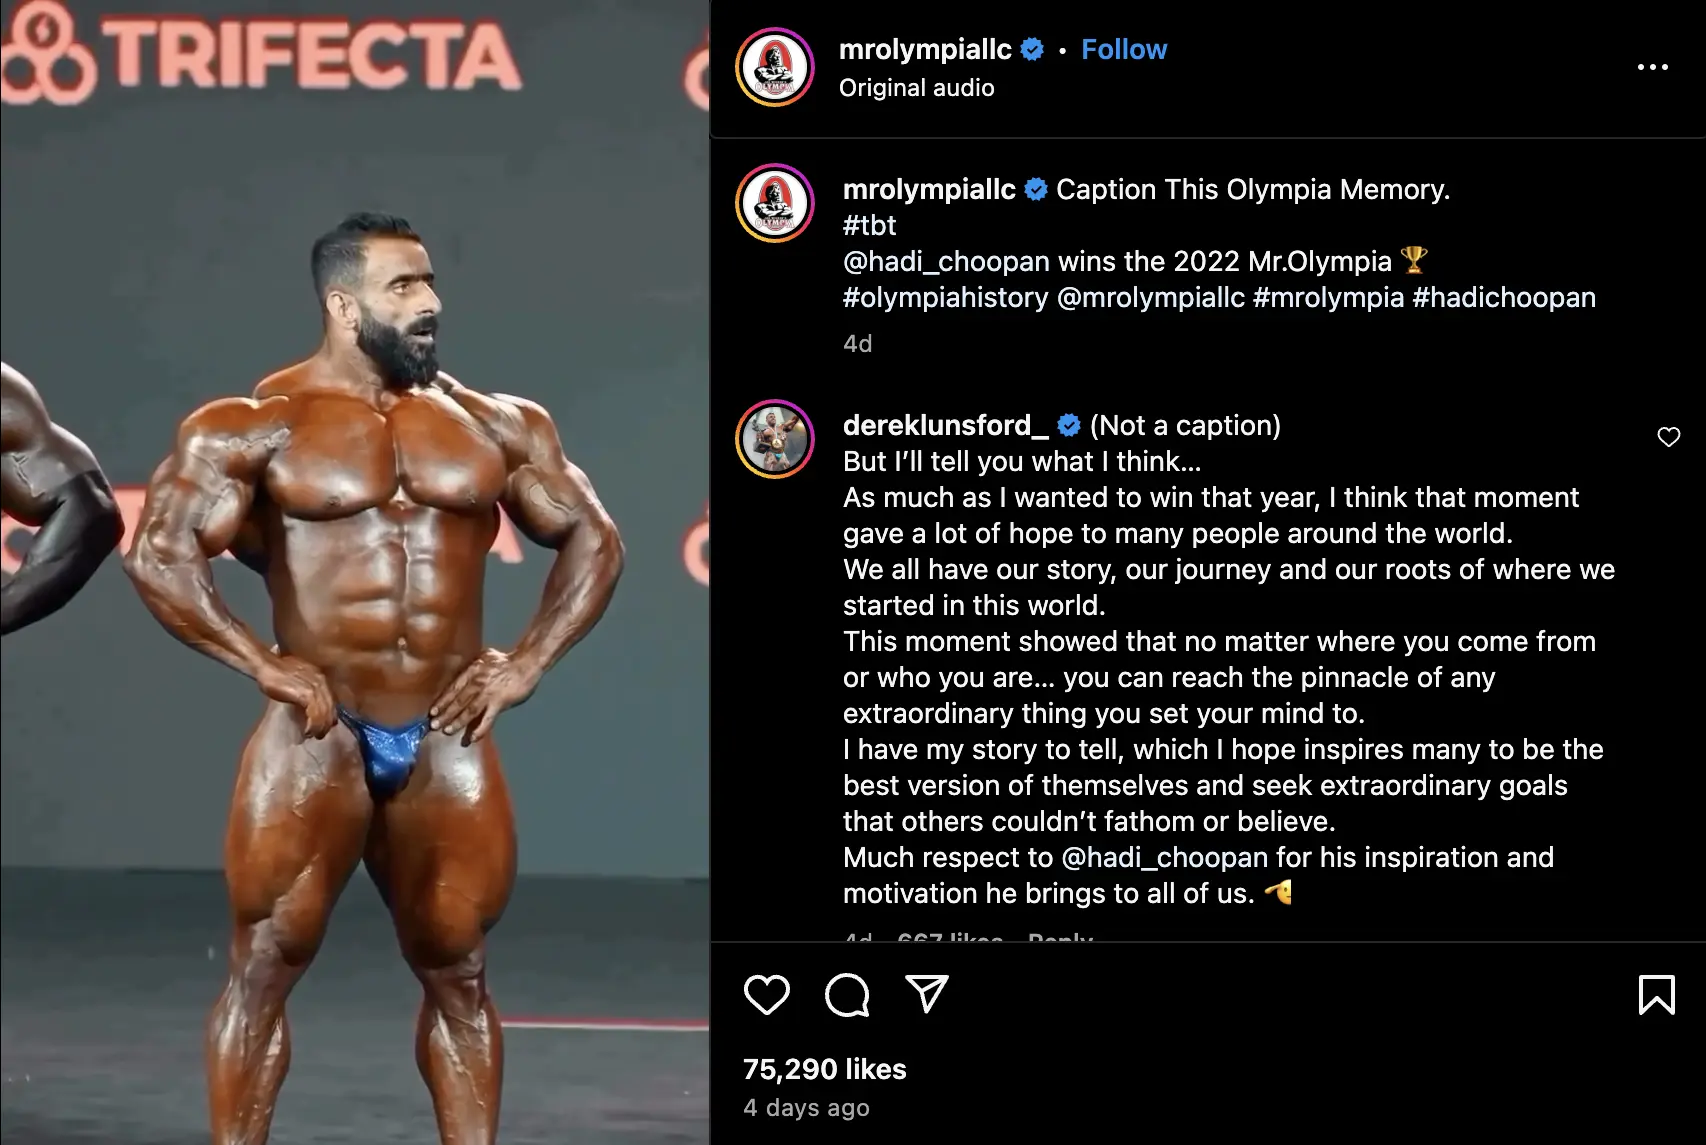Follow the mrolympiallc account

[x=1123, y=49]
